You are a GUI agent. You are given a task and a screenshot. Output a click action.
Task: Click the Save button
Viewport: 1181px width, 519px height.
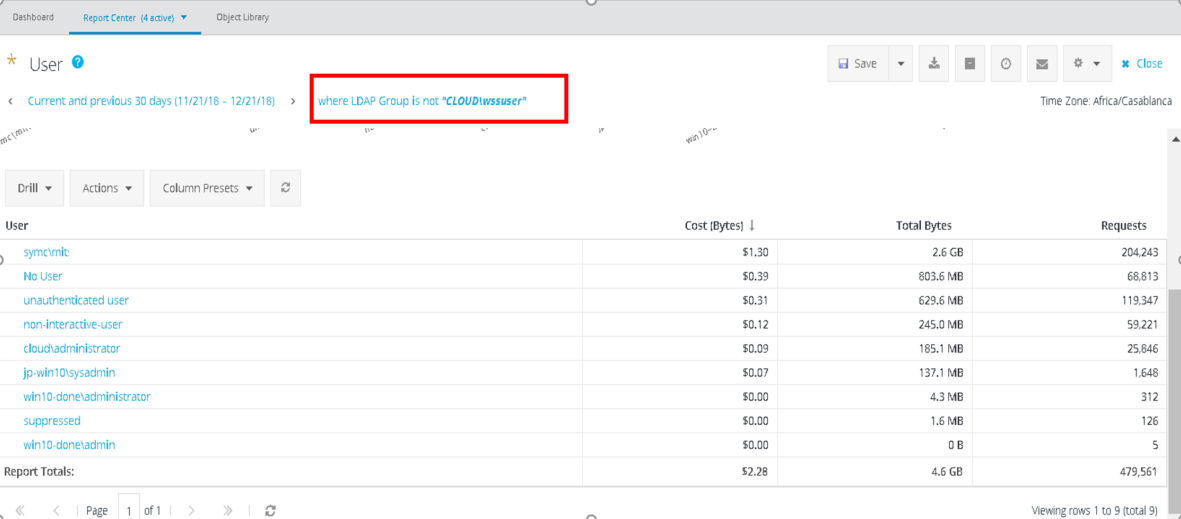[858, 64]
